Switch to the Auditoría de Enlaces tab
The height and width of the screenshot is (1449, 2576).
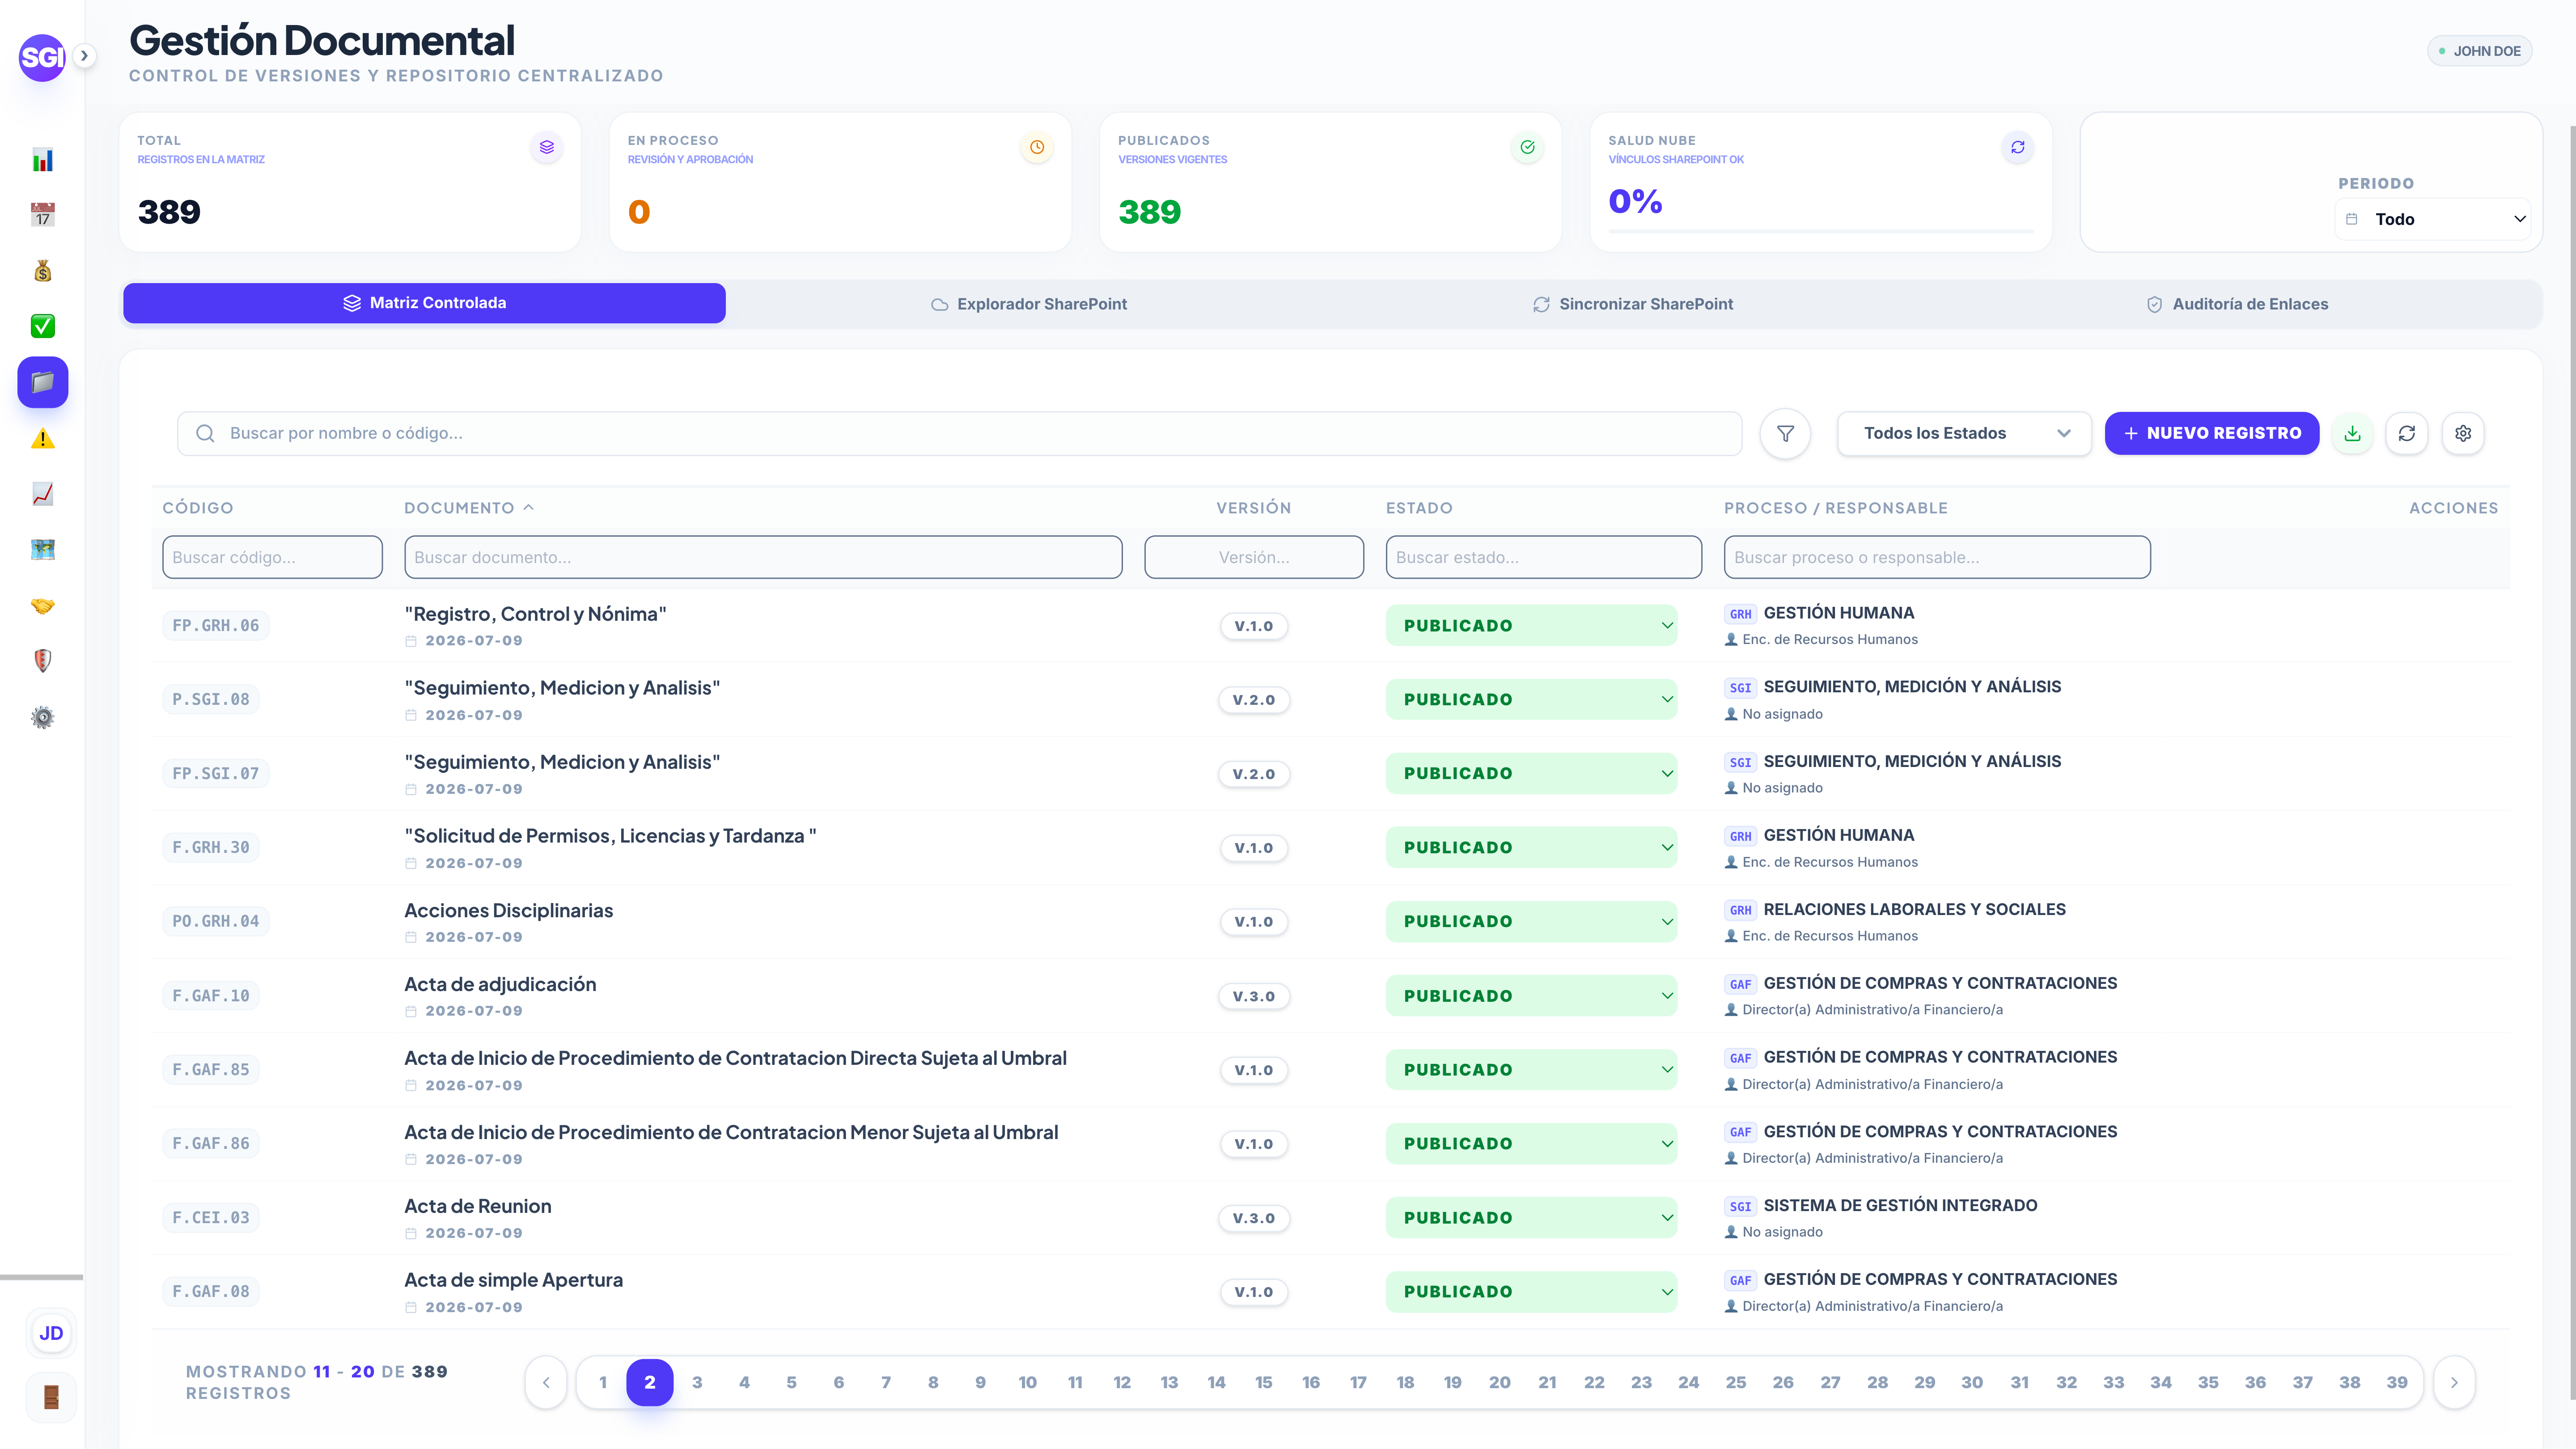(x=2237, y=304)
